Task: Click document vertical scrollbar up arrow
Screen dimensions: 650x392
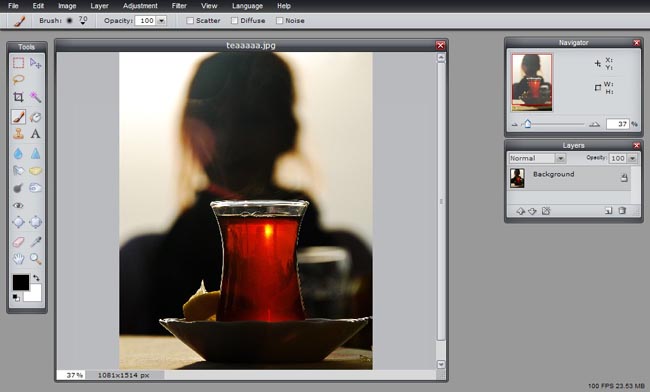Action: [441, 58]
